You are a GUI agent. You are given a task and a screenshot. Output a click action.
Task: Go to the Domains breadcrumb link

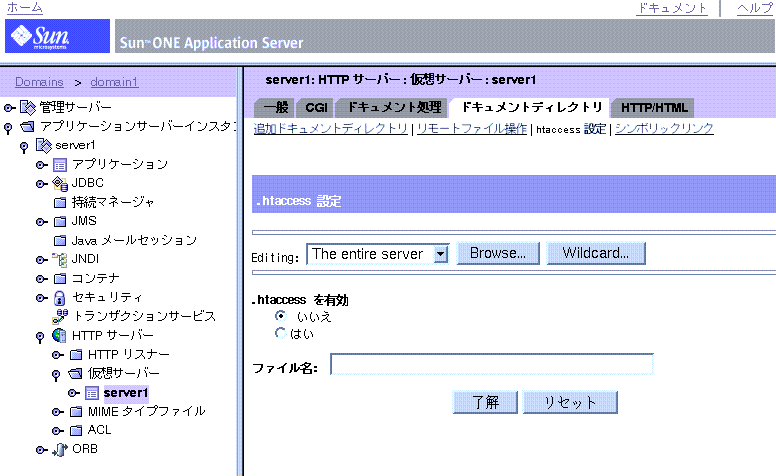[39, 82]
